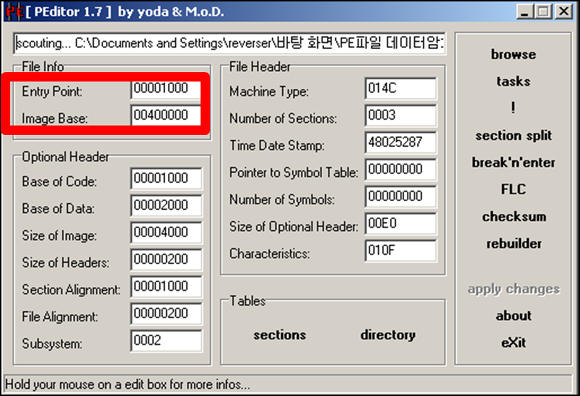The image size is (580, 396).
Task: Edit the Number of Symbols field
Action: click(401, 196)
